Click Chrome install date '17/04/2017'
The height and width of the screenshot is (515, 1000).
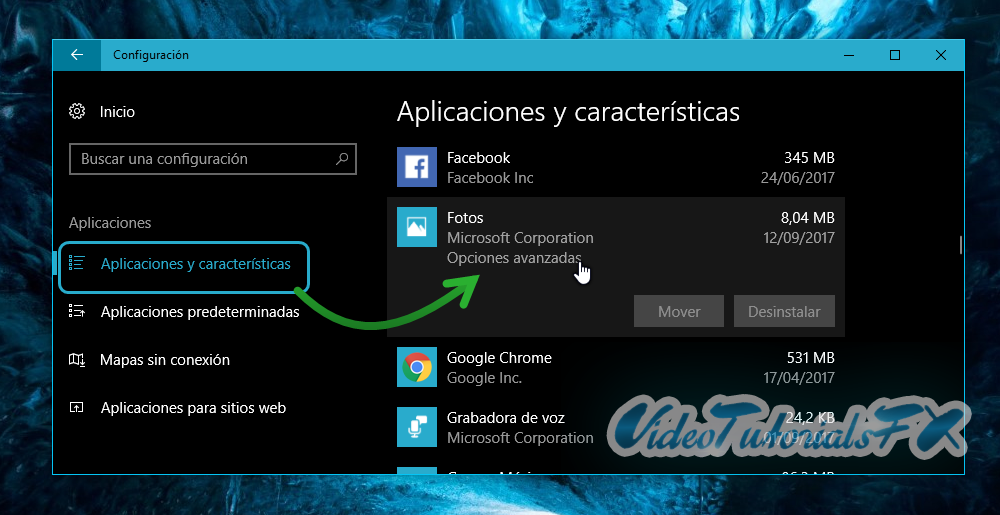click(799, 378)
